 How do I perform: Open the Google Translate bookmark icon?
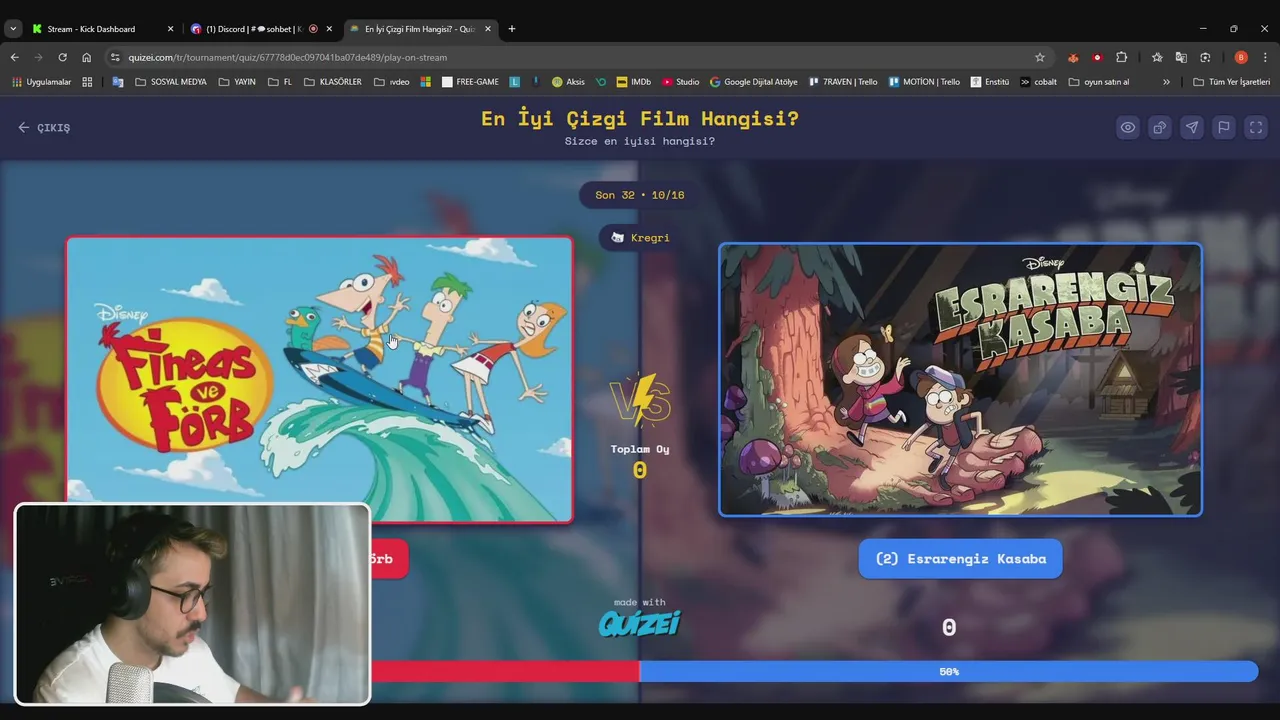118,82
